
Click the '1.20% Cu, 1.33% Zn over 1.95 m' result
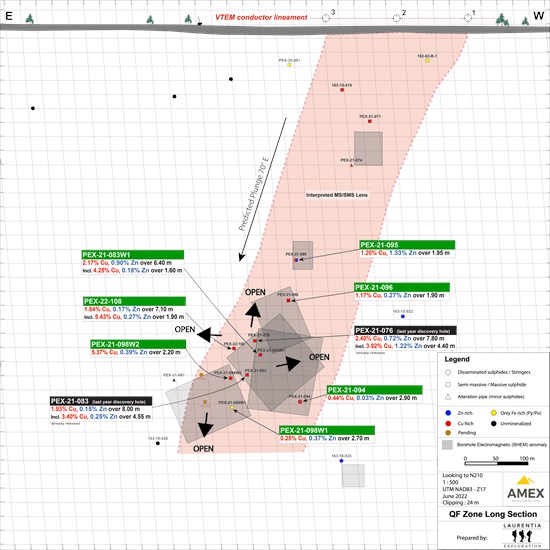(405, 253)
